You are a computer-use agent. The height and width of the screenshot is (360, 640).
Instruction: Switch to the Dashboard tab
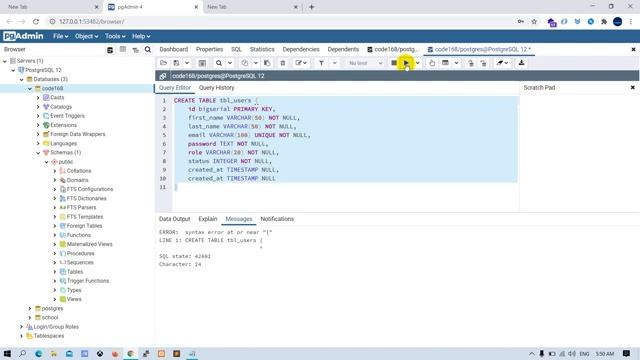(x=173, y=49)
